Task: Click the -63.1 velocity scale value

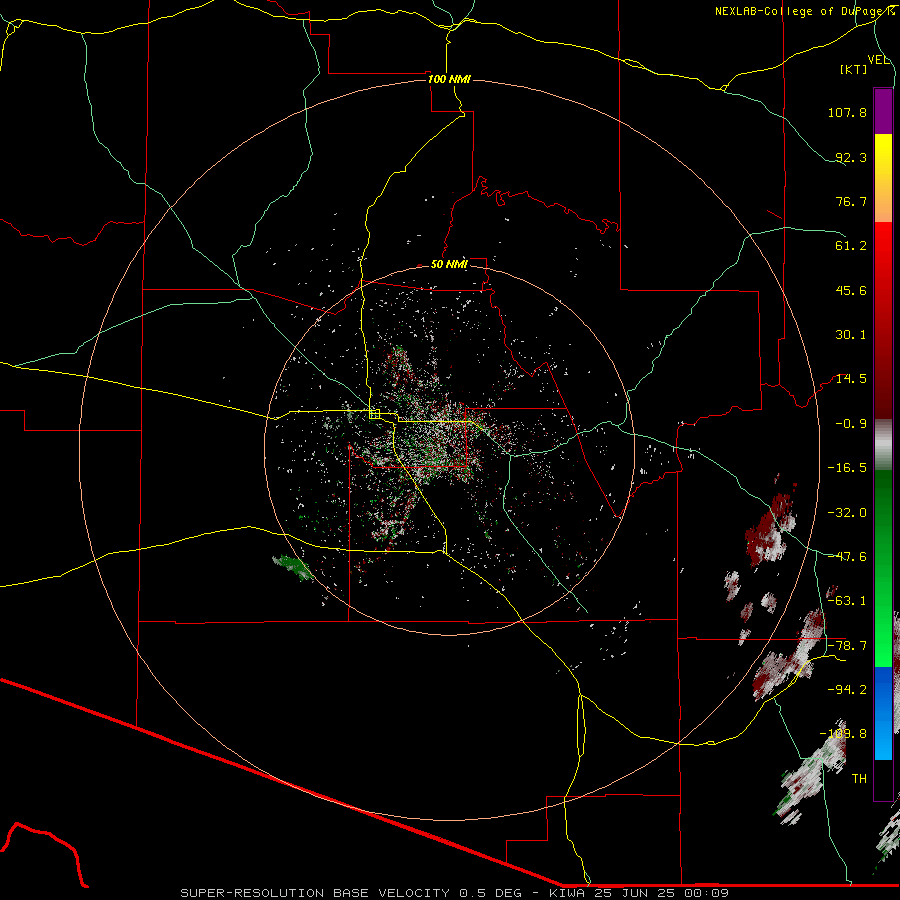Action: pos(847,601)
